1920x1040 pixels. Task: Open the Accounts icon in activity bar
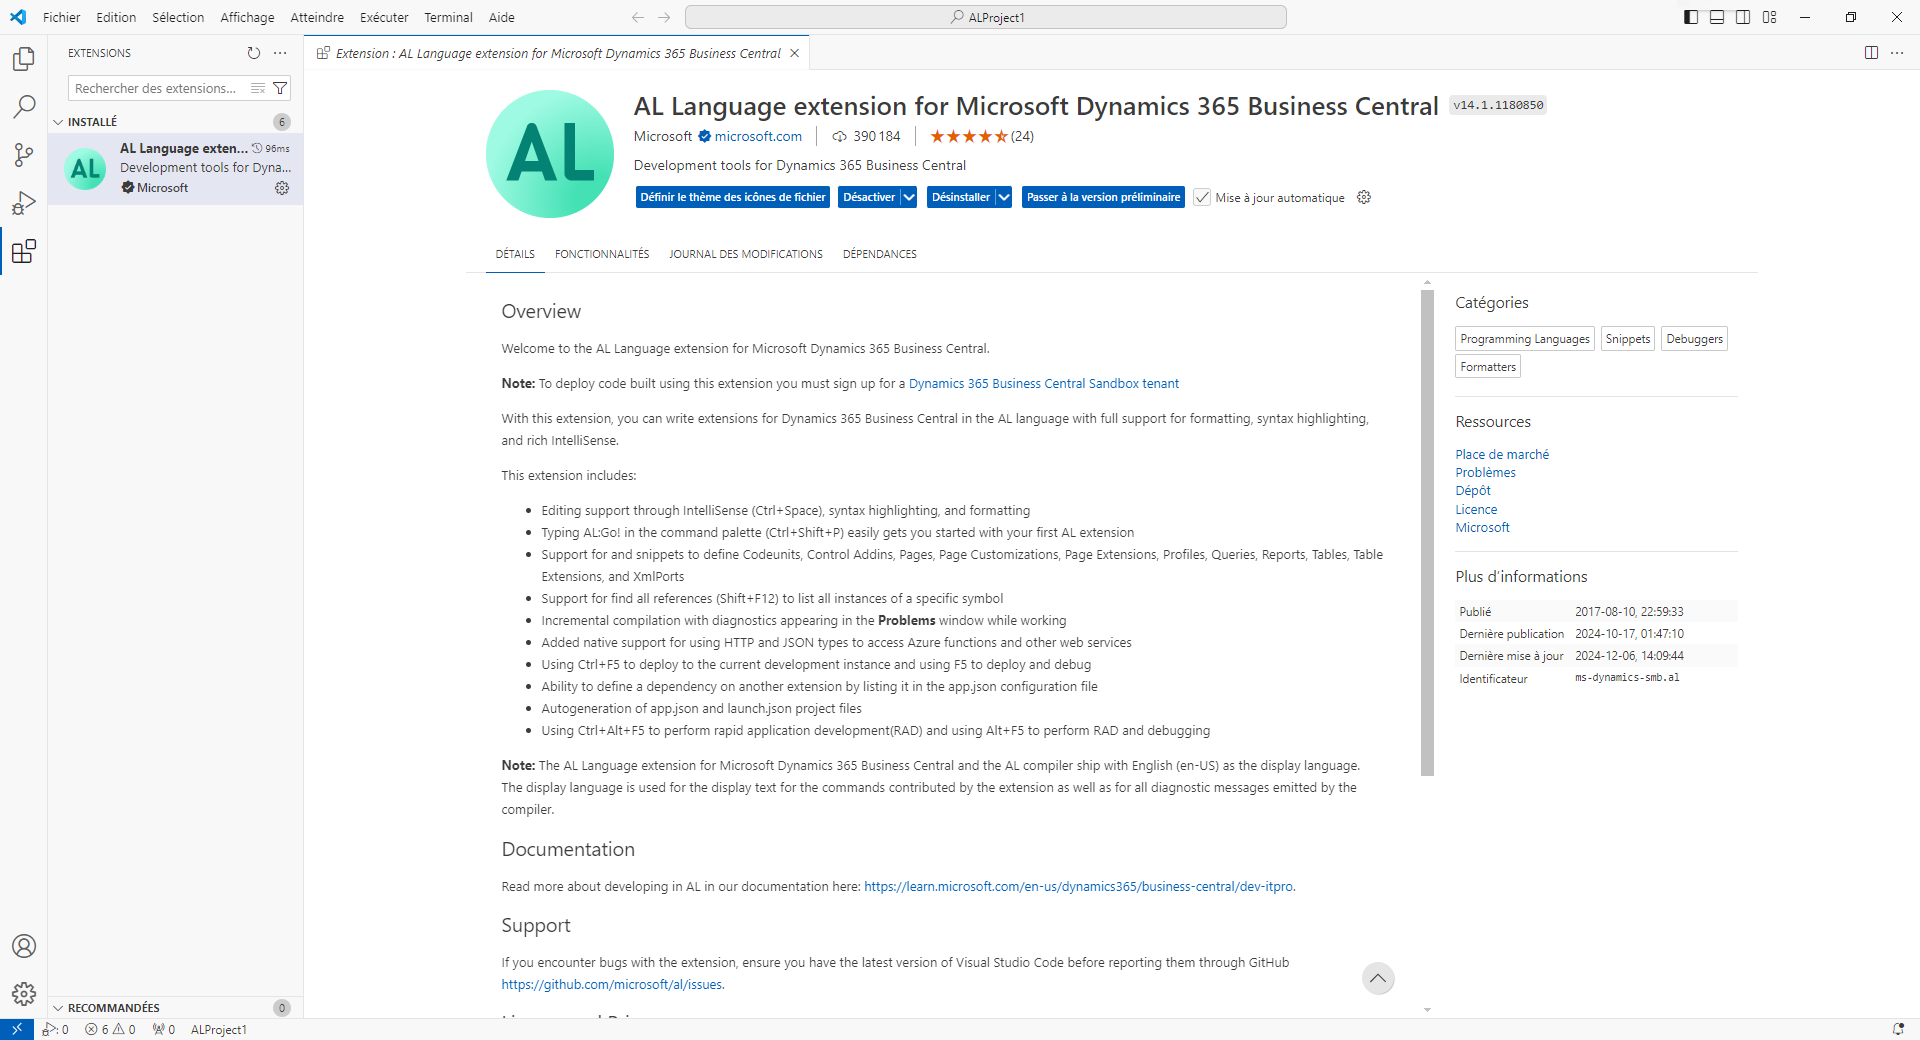(x=24, y=946)
